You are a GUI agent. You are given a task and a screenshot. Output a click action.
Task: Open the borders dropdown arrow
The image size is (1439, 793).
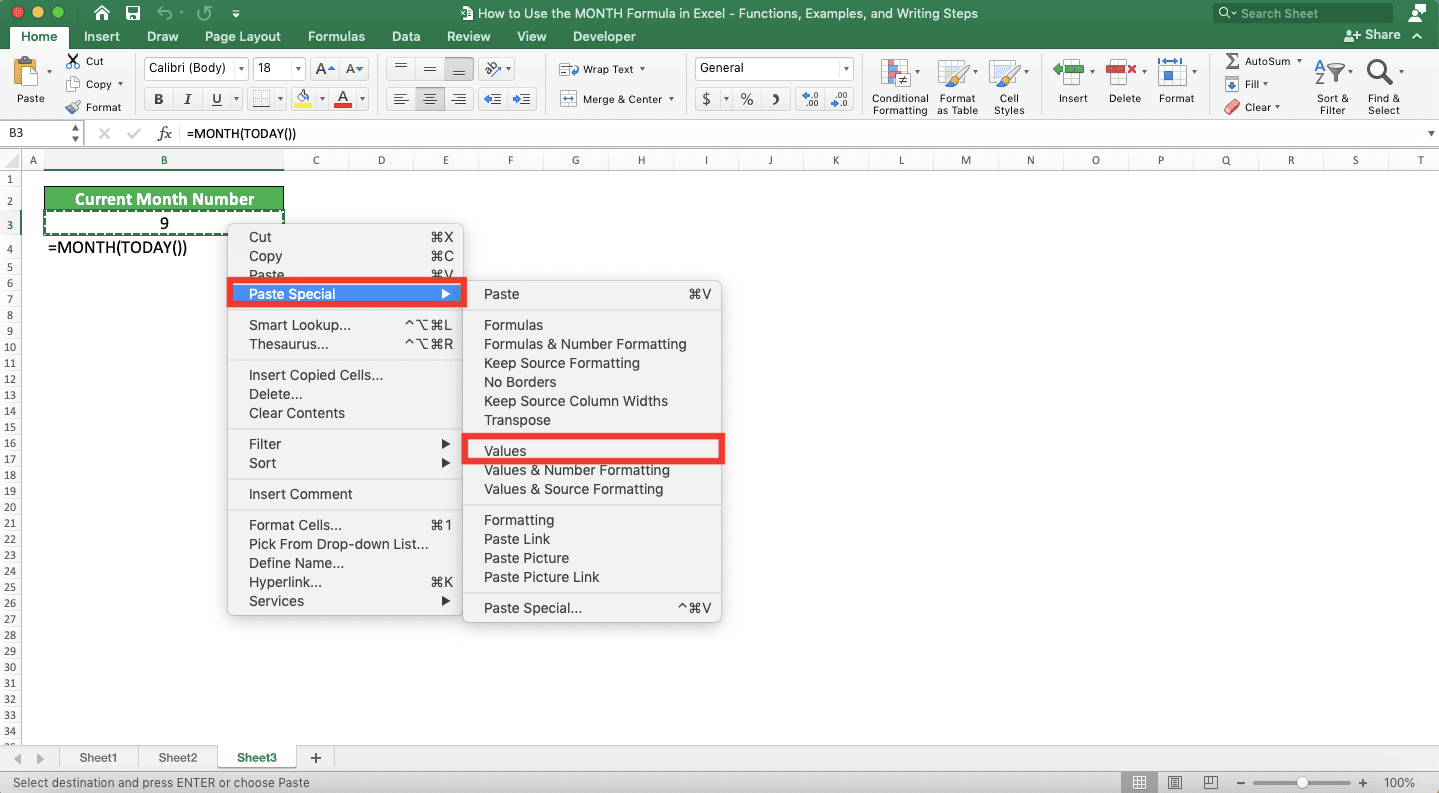coord(280,99)
